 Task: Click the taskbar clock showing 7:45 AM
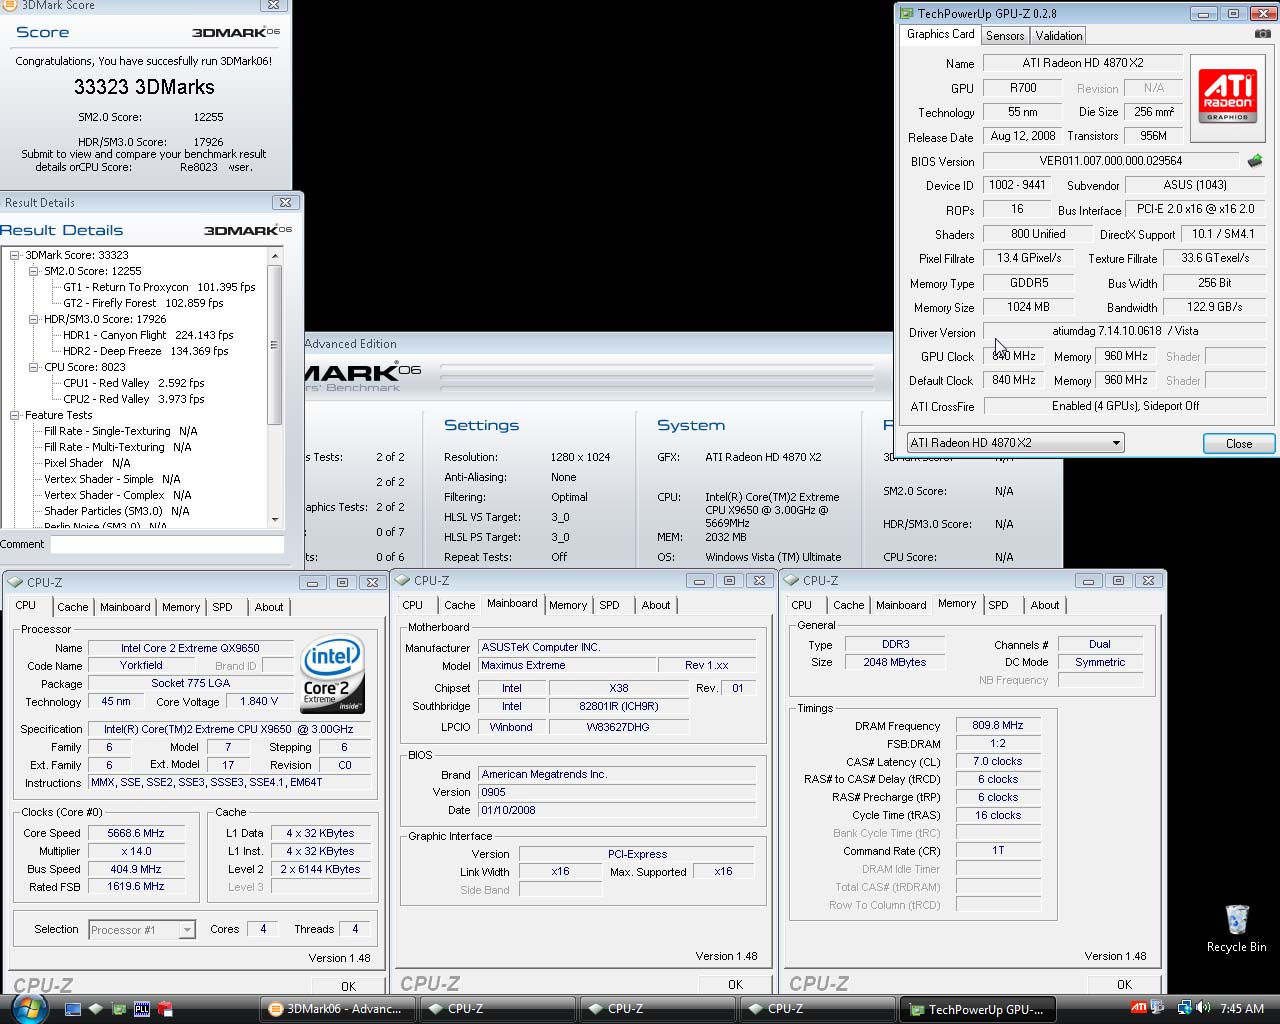coord(1242,1009)
